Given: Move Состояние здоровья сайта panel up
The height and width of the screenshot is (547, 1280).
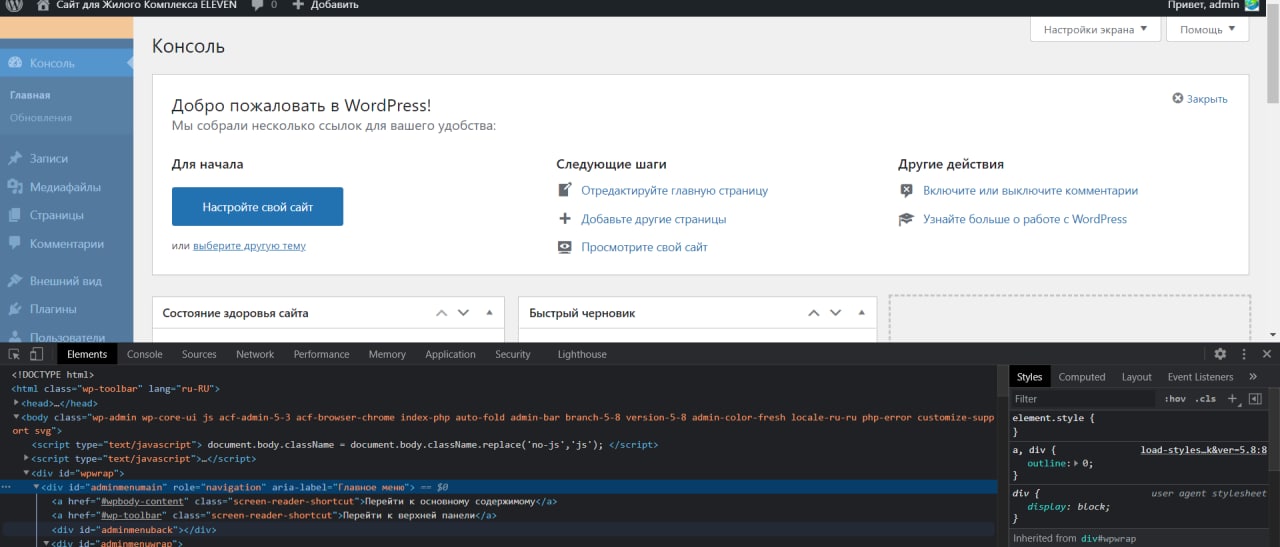Looking at the screenshot, I should [443, 313].
